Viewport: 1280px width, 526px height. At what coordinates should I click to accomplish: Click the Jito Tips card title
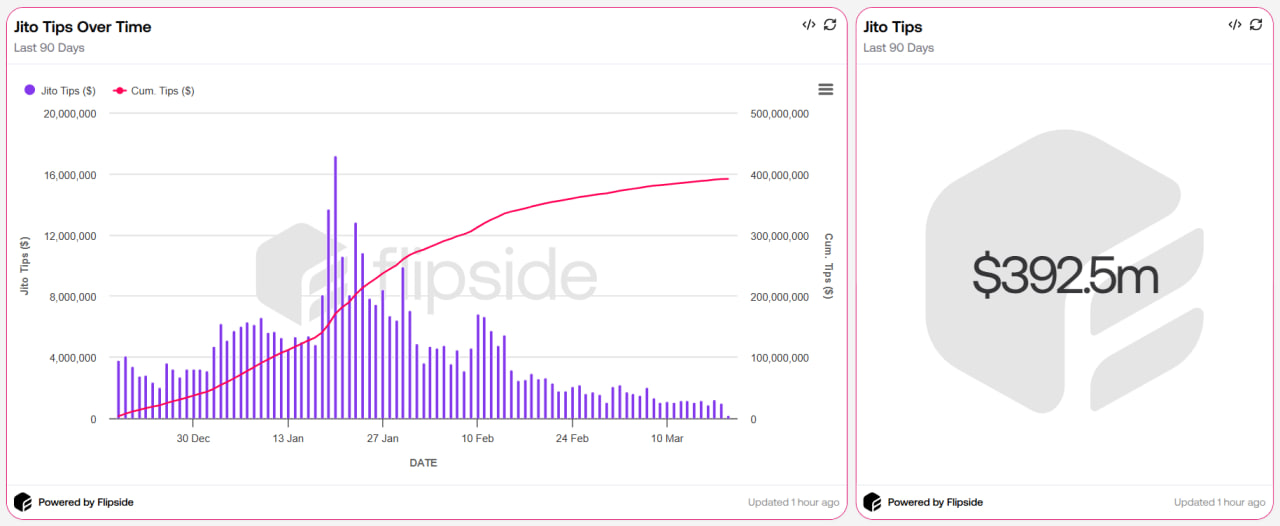coord(893,27)
